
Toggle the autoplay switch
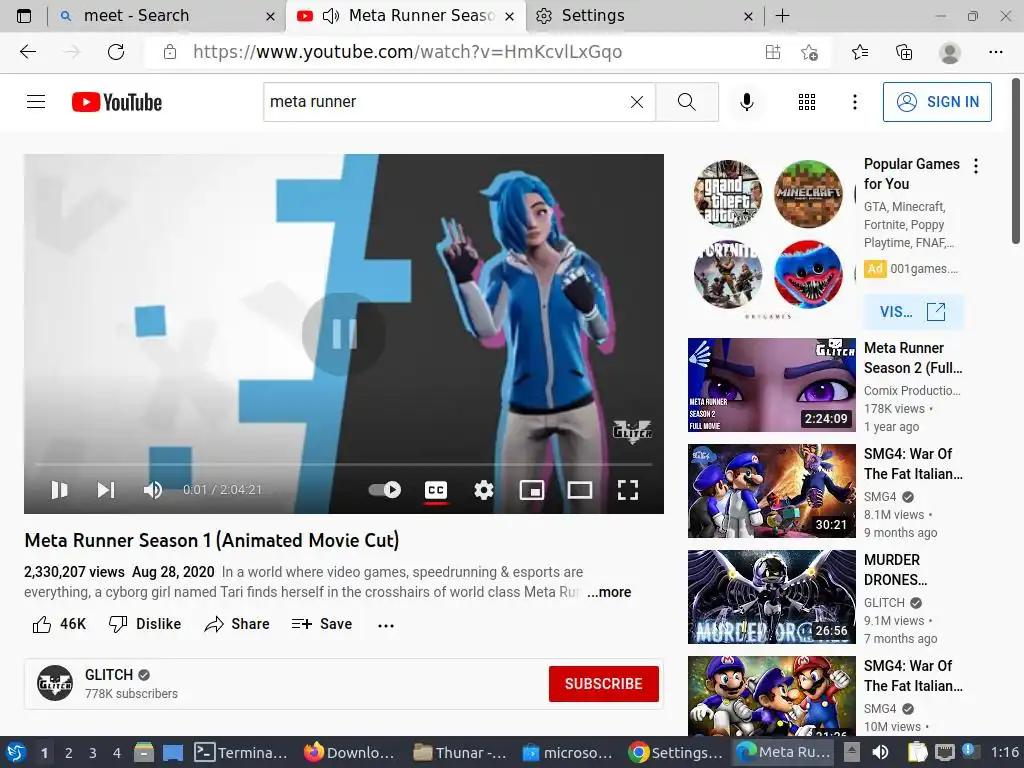click(385, 490)
